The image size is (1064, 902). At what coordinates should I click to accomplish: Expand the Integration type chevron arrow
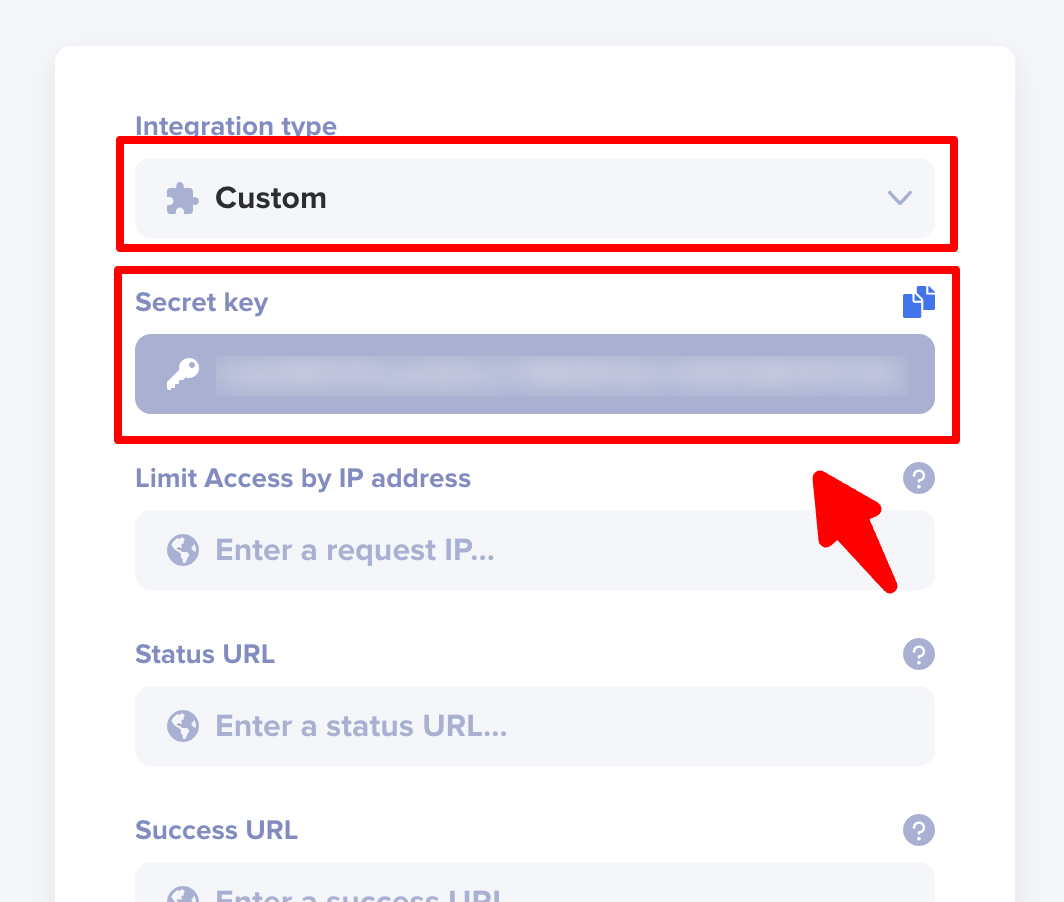(x=900, y=198)
